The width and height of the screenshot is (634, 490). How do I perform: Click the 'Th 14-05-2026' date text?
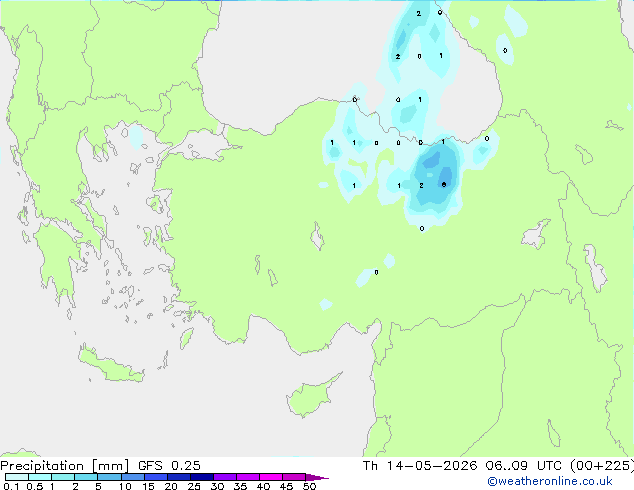point(420,466)
